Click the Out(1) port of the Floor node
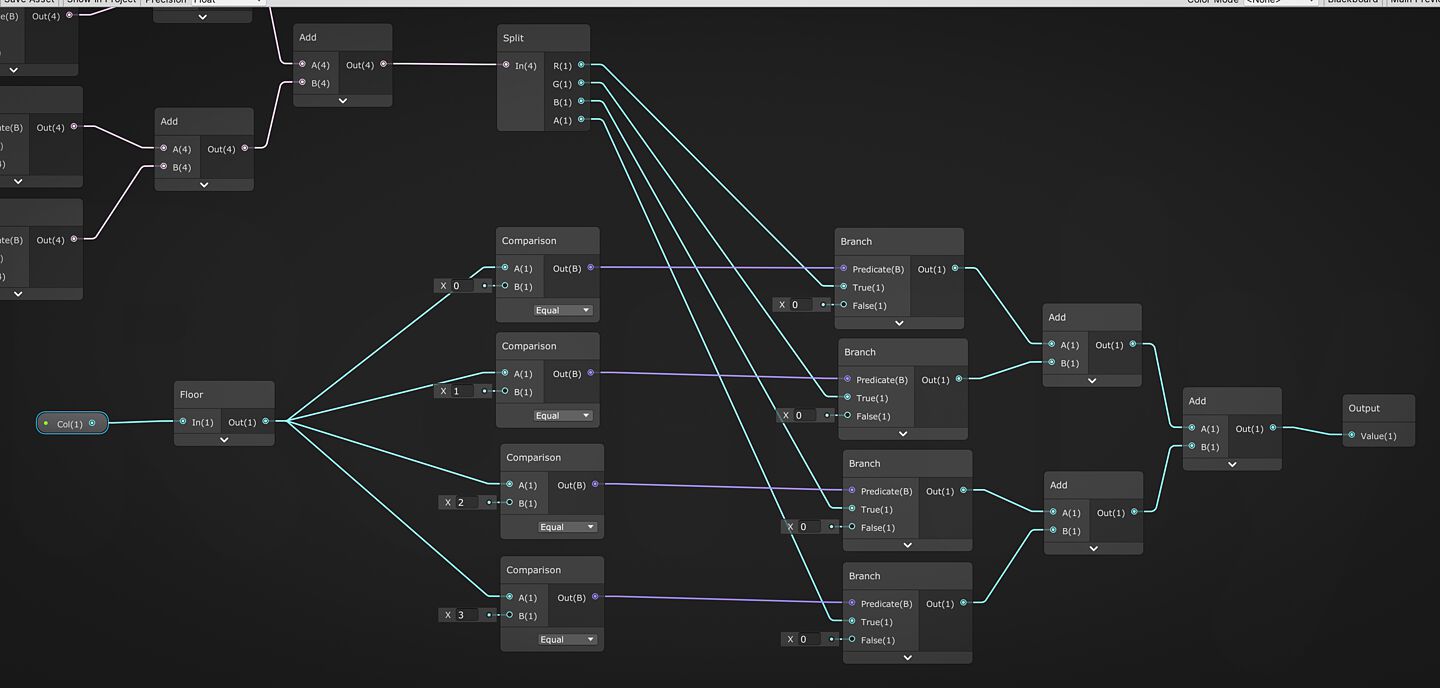This screenshot has width=1440, height=688. point(265,421)
